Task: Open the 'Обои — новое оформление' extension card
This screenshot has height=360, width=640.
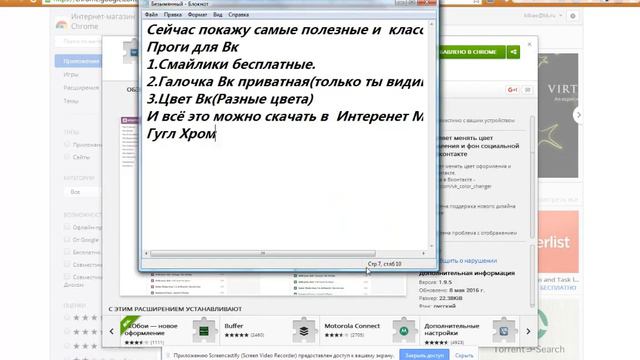Action: click(170, 332)
